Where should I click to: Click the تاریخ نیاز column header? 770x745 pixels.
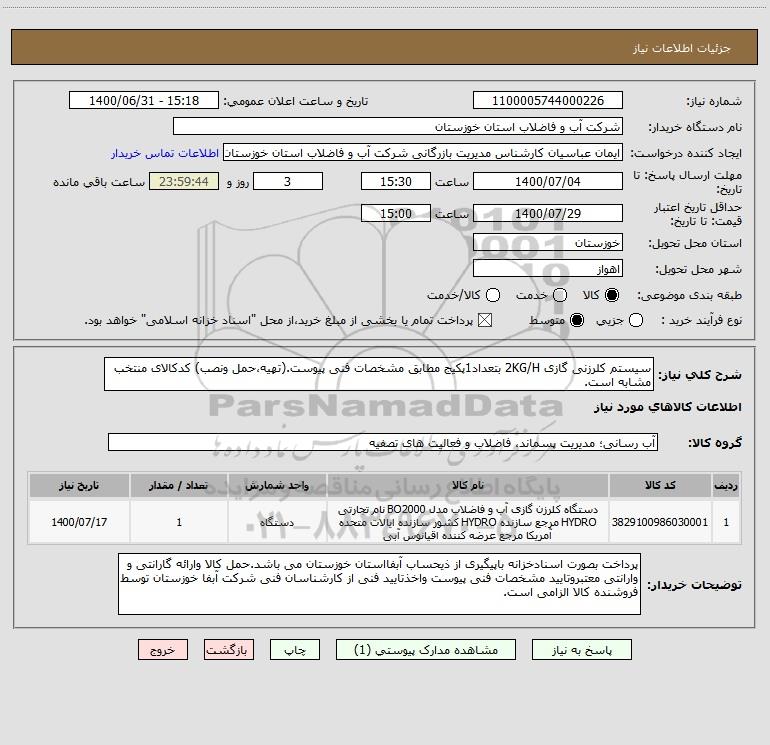(x=79, y=486)
